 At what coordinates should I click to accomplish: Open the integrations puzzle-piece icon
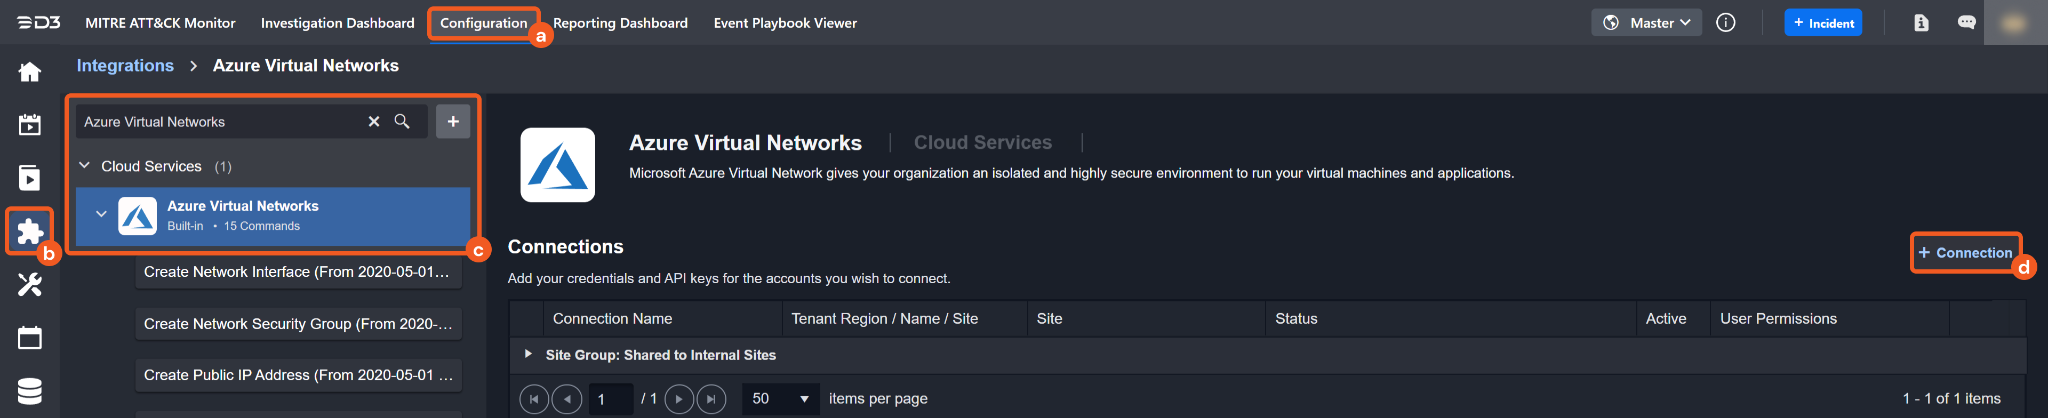click(30, 232)
